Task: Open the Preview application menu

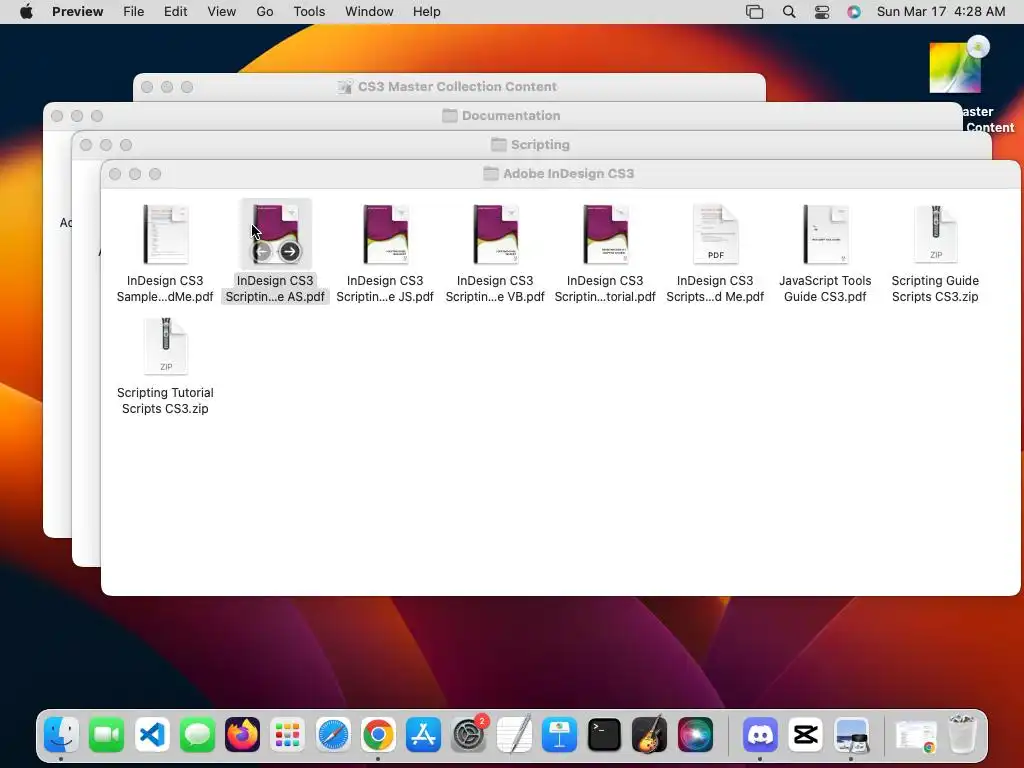Action: [78, 12]
